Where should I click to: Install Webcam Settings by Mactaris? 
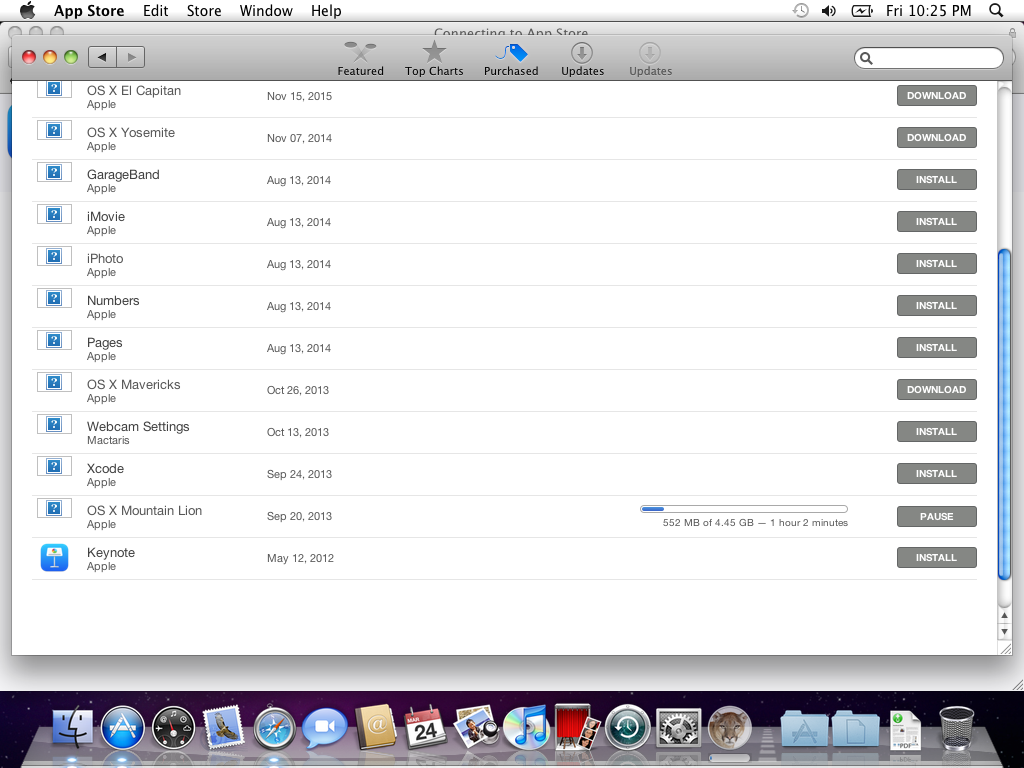pyautogui.click(x=936, y=432)
